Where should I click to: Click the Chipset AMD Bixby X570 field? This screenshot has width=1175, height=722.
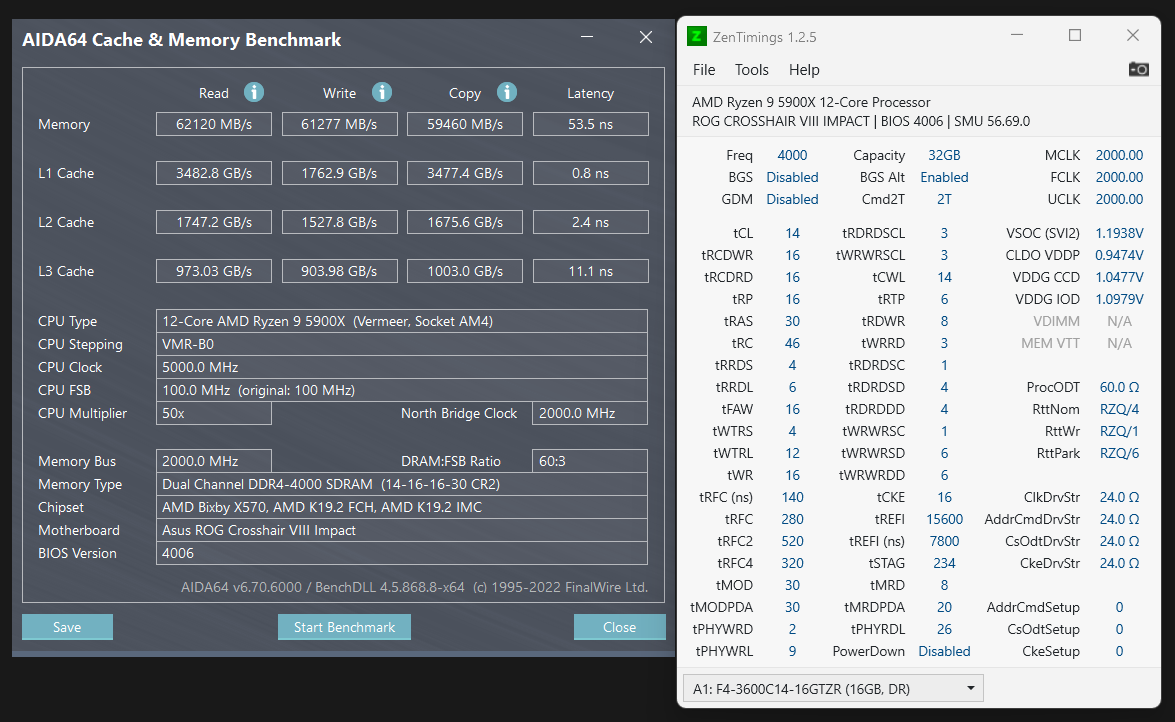click(x=402, y=507)
